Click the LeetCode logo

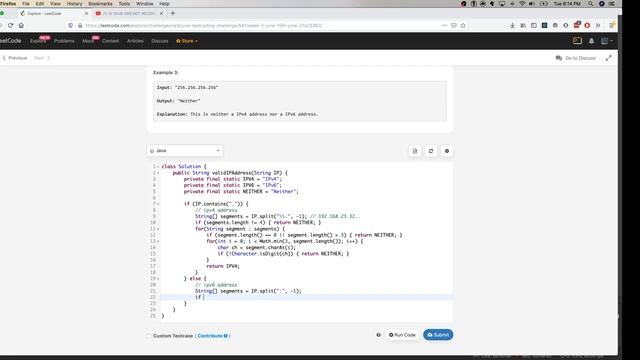click(x=11, y=41)
